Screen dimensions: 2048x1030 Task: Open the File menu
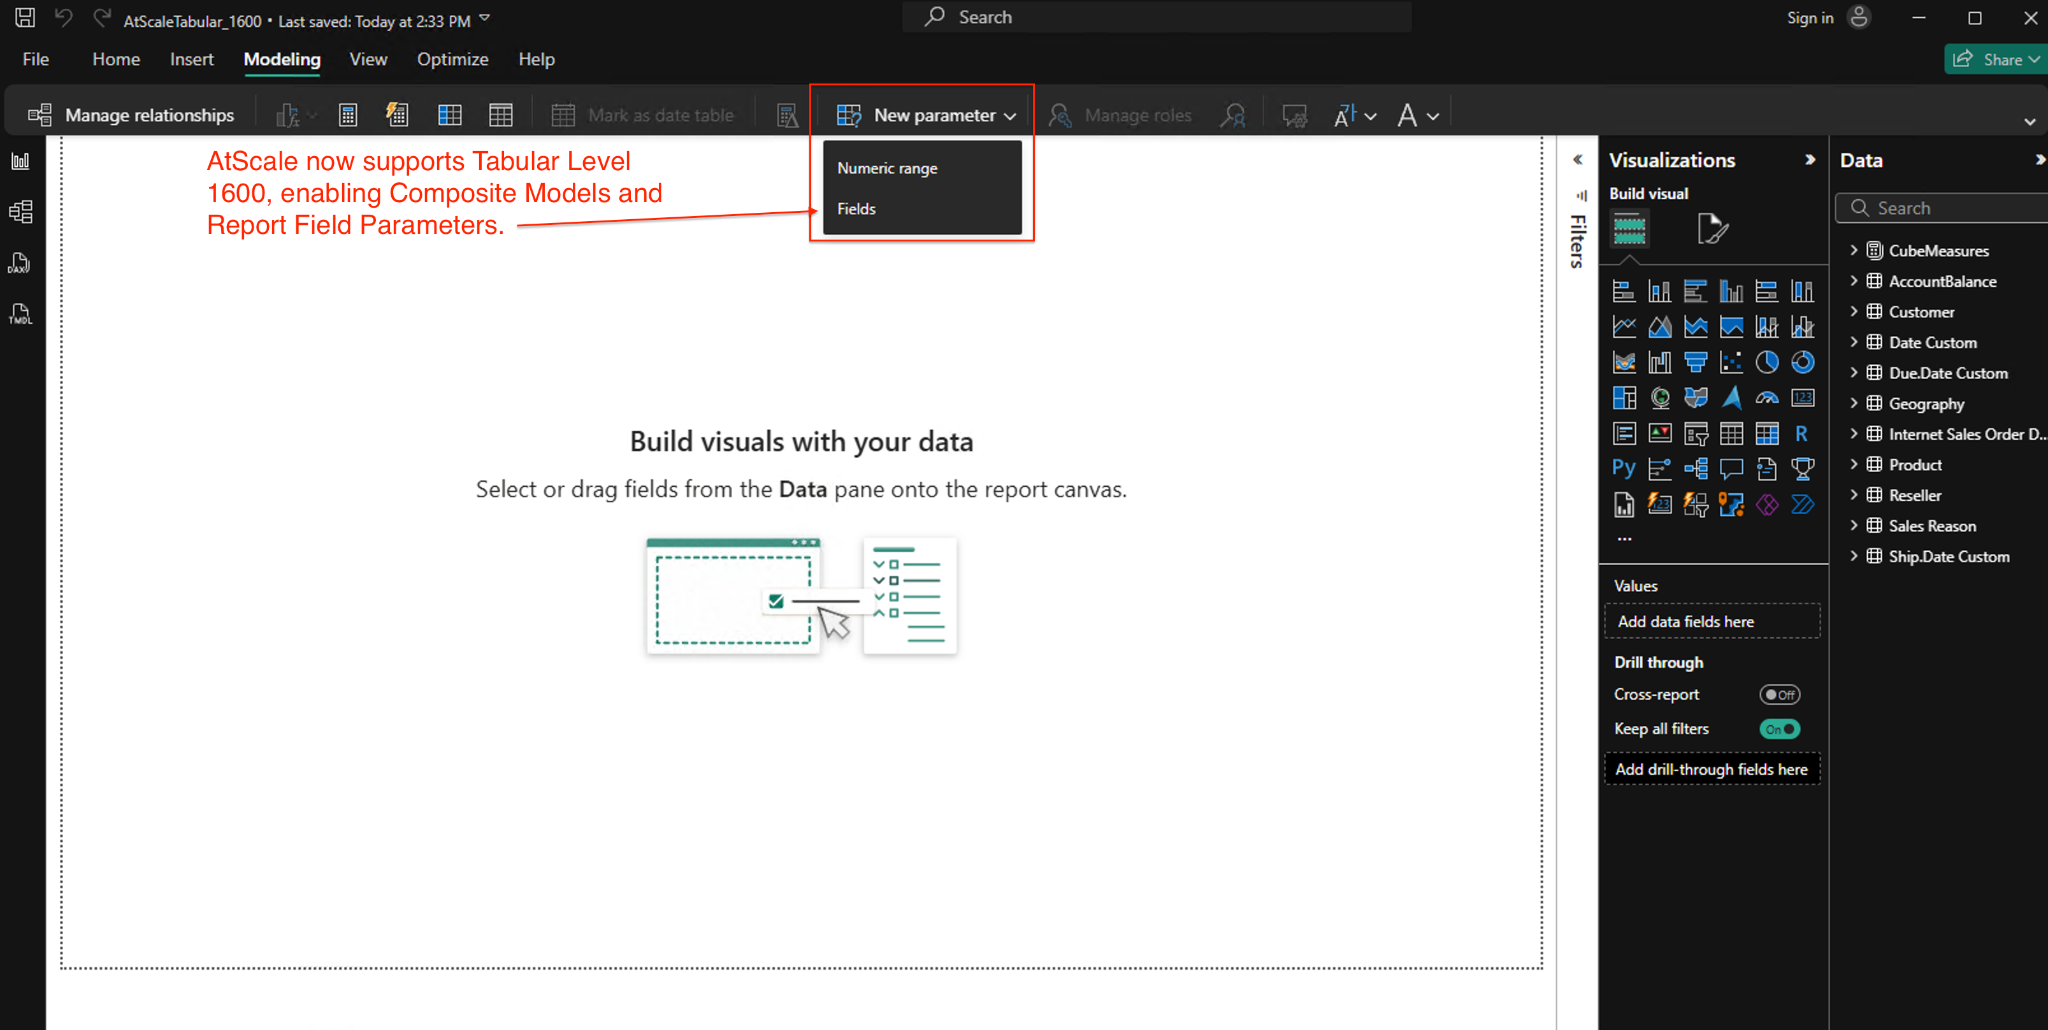pos(36,59)
